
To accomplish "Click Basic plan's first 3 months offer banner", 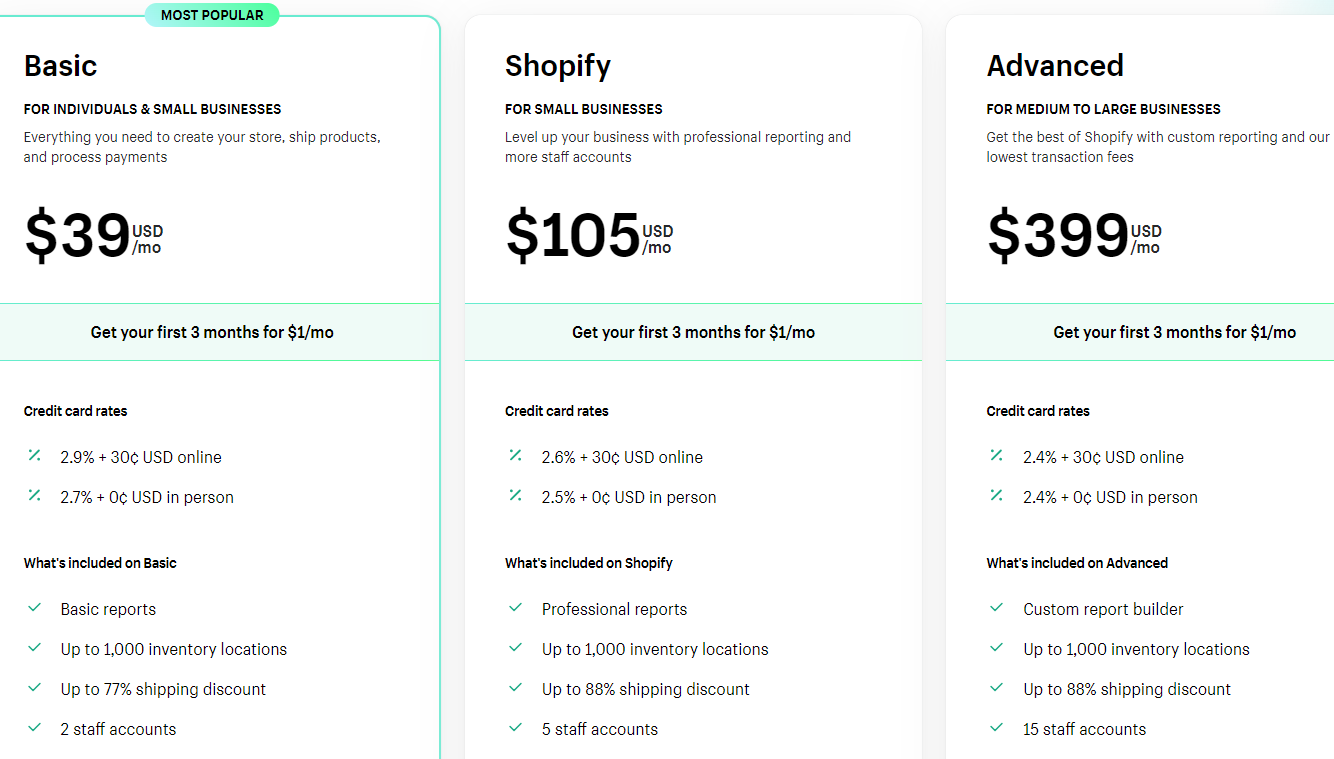I will click(x=212, y=332).
